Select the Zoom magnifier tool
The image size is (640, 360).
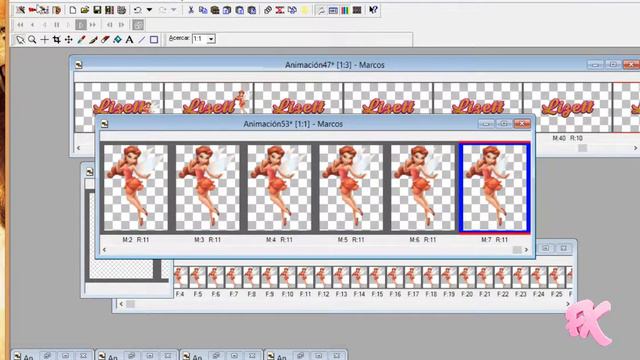[x=32, y=40]
